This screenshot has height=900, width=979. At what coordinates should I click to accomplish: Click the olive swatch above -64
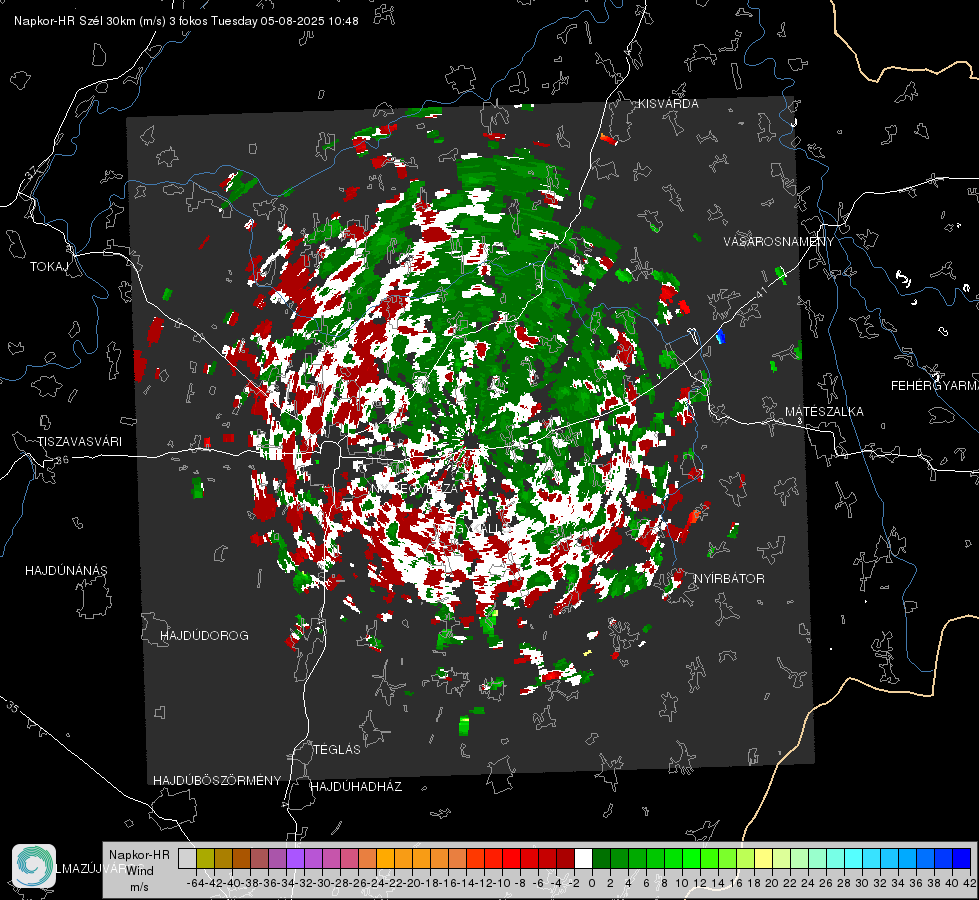[205, 858]
